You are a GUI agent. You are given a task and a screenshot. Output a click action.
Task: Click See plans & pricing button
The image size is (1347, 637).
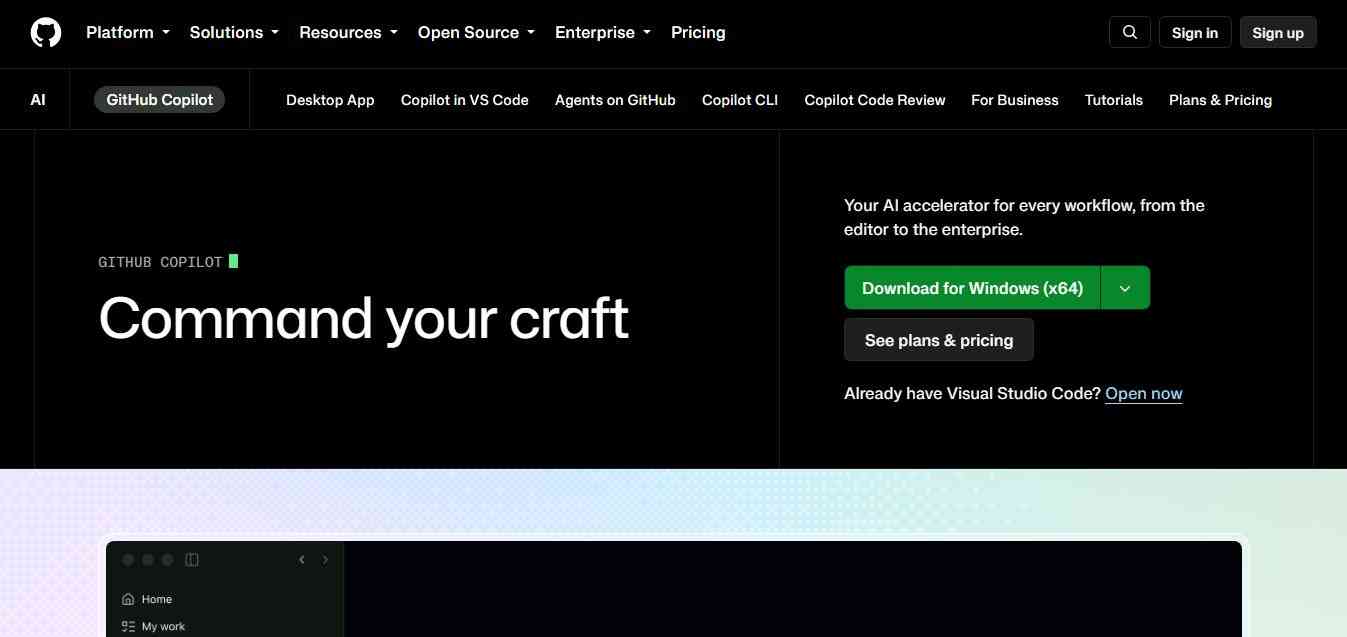click(939, 340)
